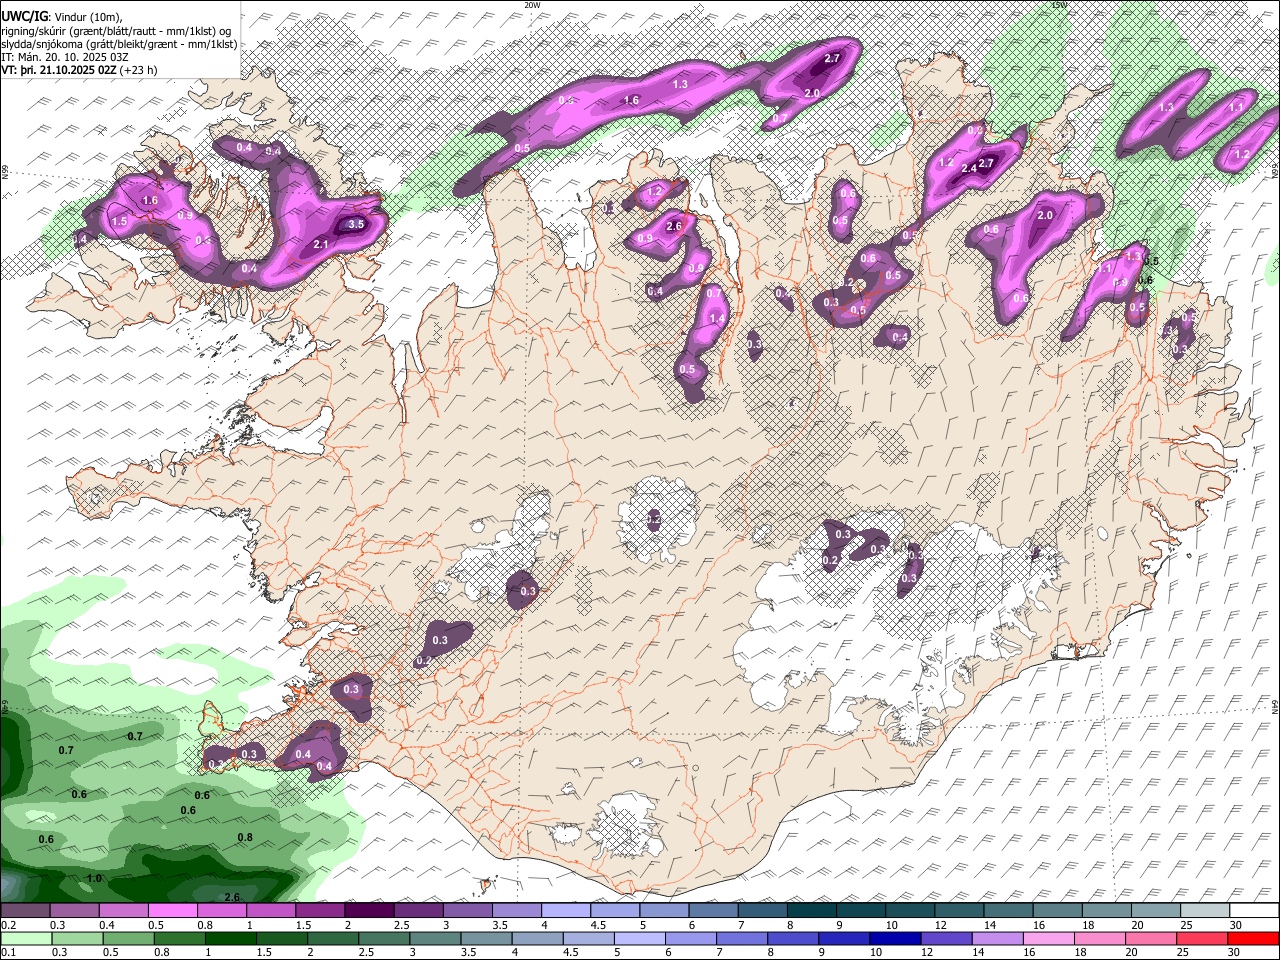Viewport: 1280px width, 960px height.
Task: Click the UWC/IG title in the header
Action: [x=24, y=15]
